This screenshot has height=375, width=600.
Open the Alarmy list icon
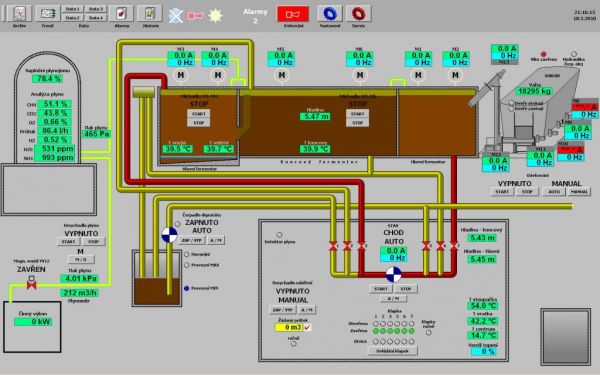point(121,14)
